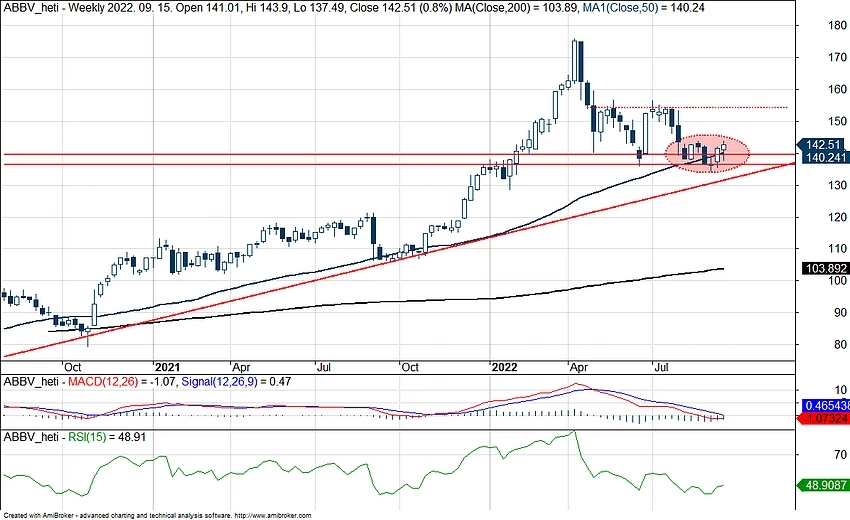Click the Apr label after 2022
This screenshot has width=850, height=520.
(579, 367)
